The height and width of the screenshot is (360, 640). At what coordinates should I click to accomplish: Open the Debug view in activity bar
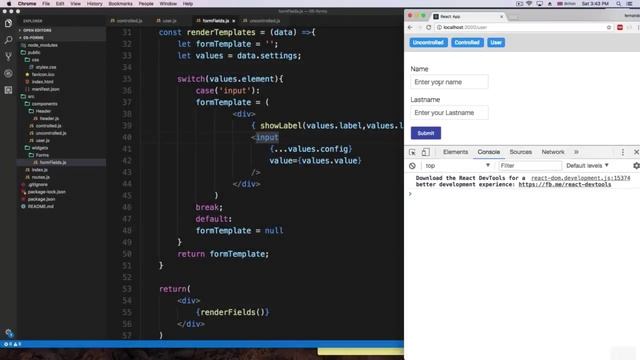(x=8, y=73)
